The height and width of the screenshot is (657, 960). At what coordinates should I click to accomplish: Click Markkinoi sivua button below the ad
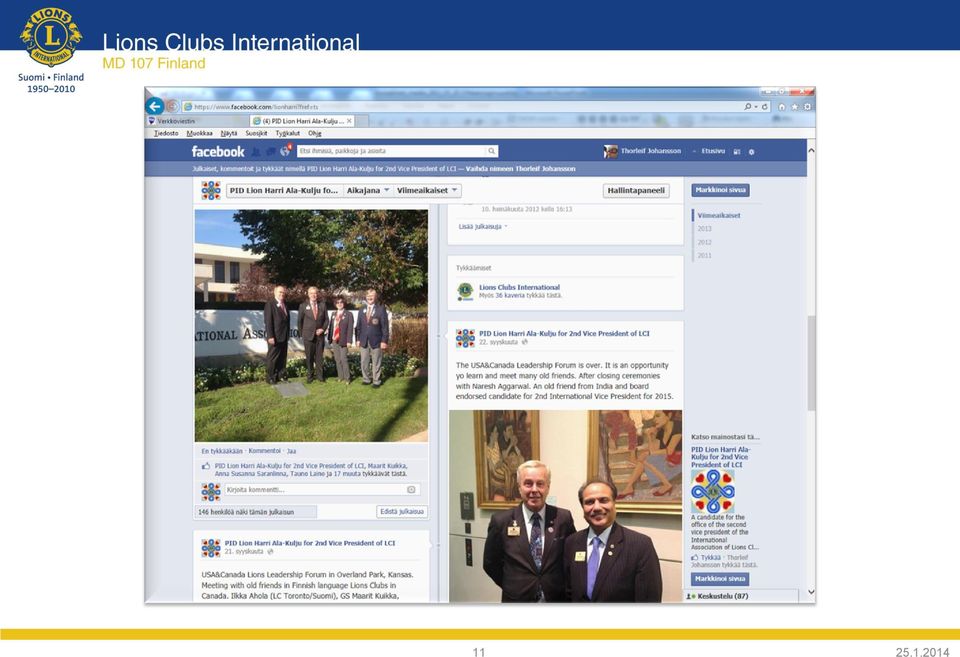(x=720, y=579)
